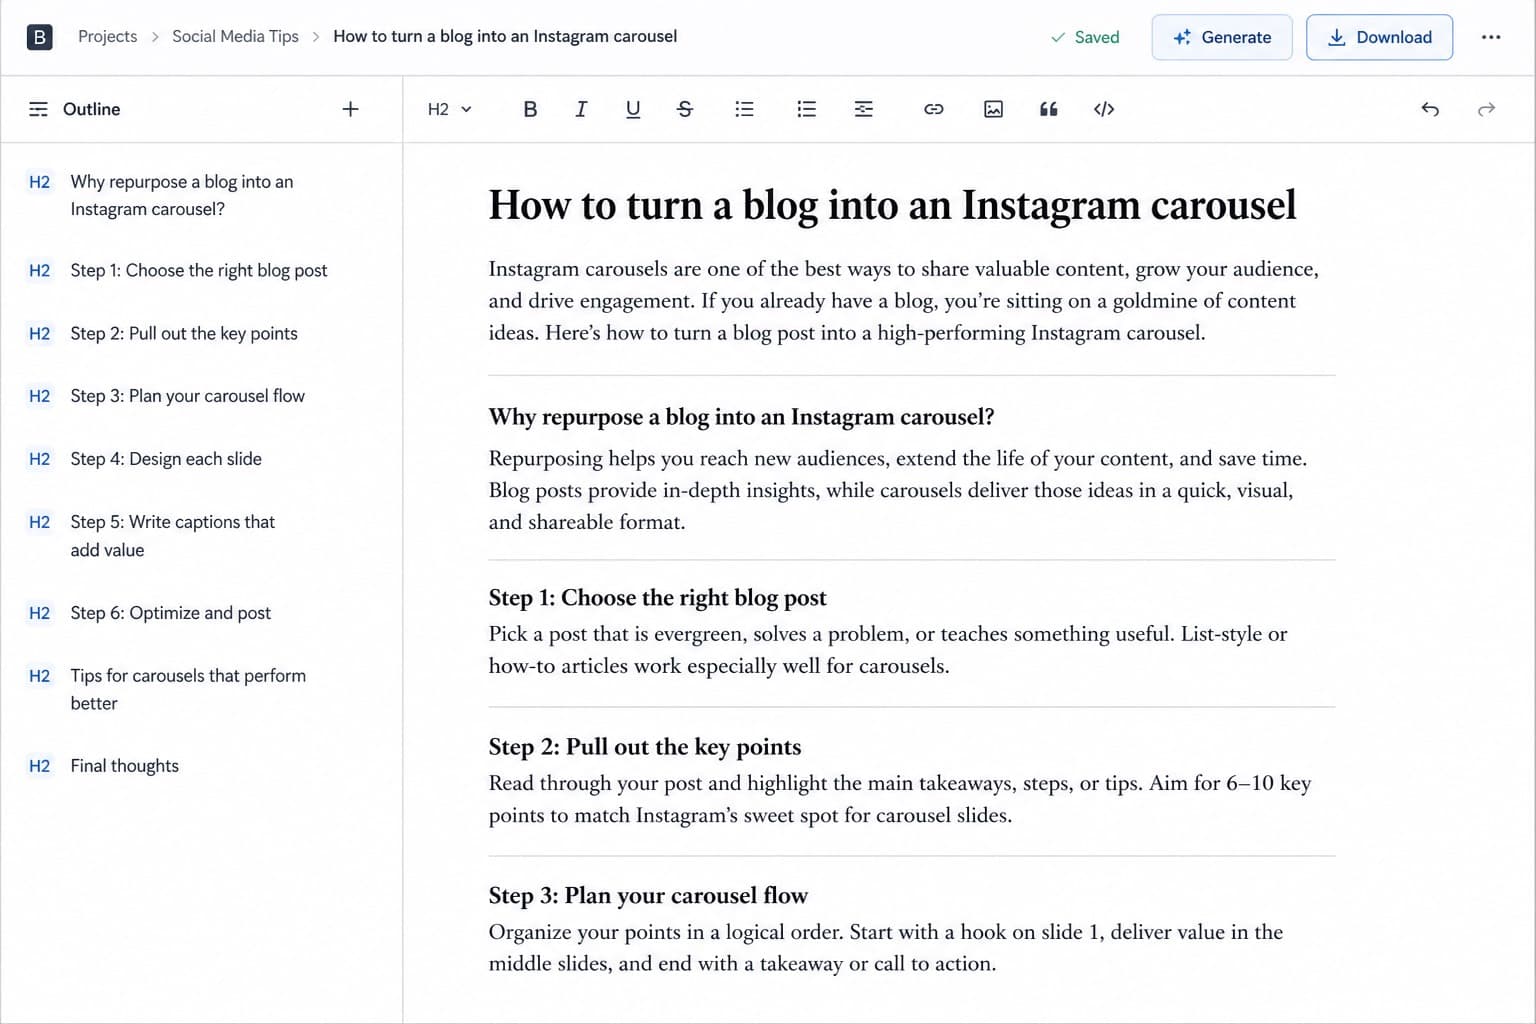Screen dimensions: 1536x1024
Task: Click the 'Why repurpose a blog' heading in editor
Action: 741,417
